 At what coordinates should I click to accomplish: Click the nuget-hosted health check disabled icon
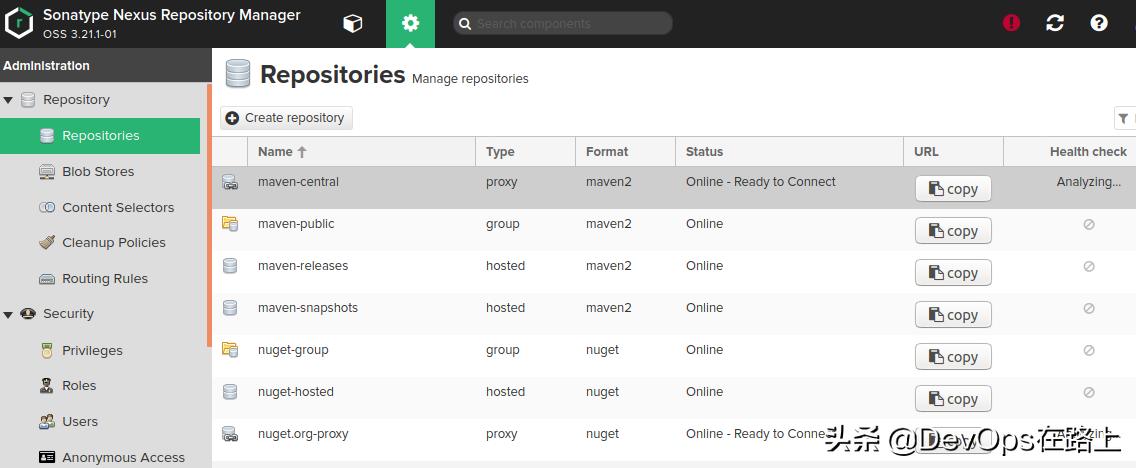pos(1088,393)
